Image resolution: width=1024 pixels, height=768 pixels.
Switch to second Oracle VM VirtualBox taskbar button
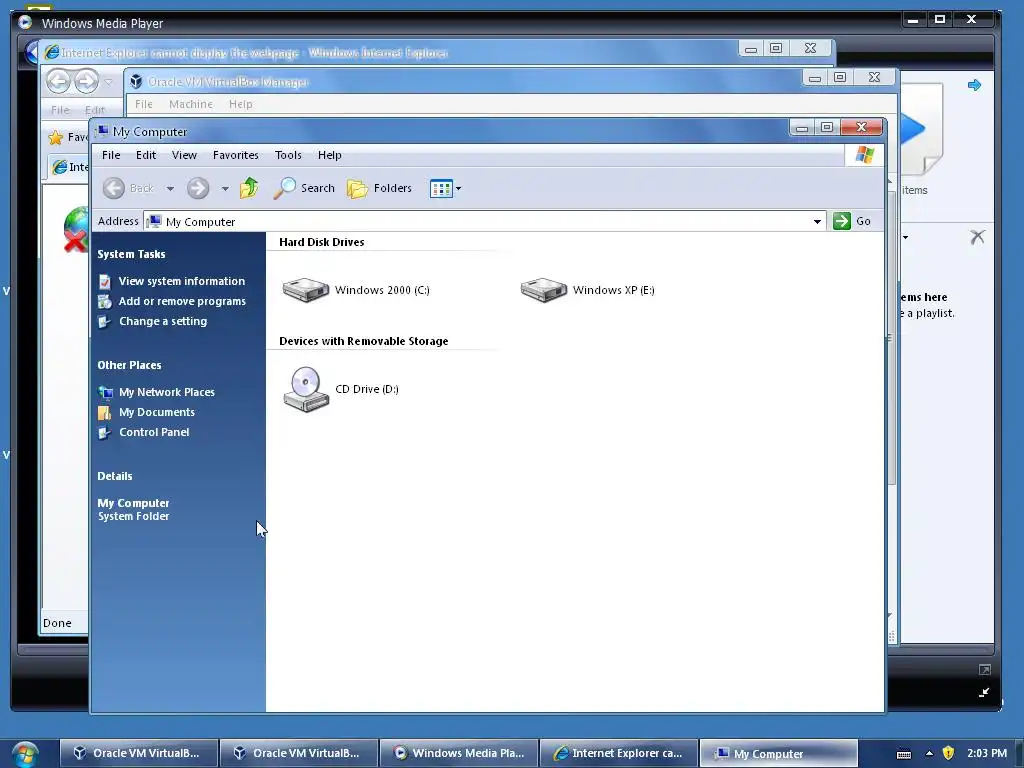click(299, 753)
